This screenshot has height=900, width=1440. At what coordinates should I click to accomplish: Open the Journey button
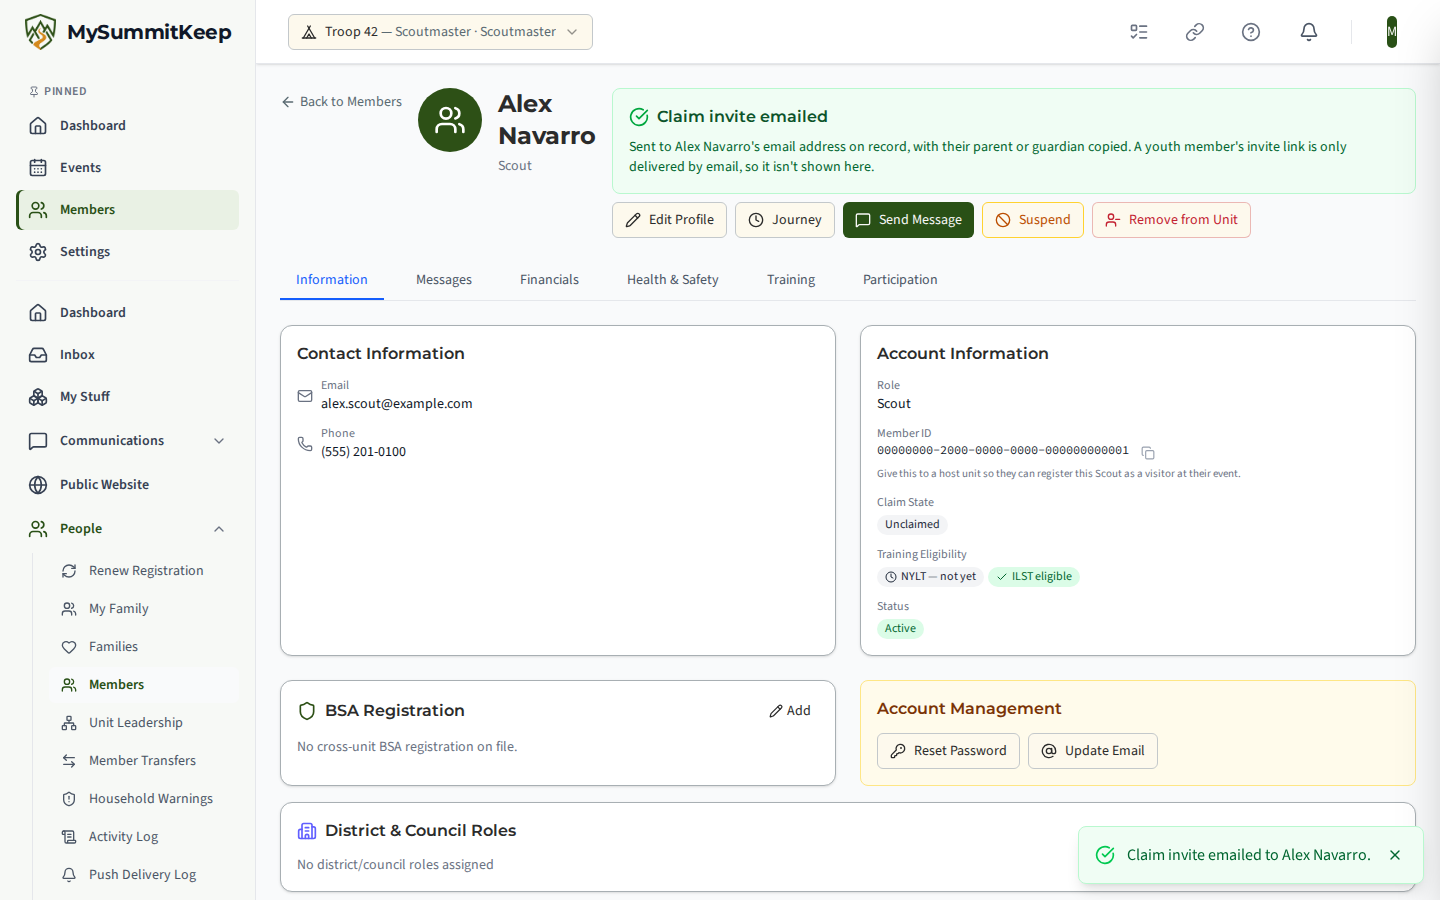click(785, 220)
